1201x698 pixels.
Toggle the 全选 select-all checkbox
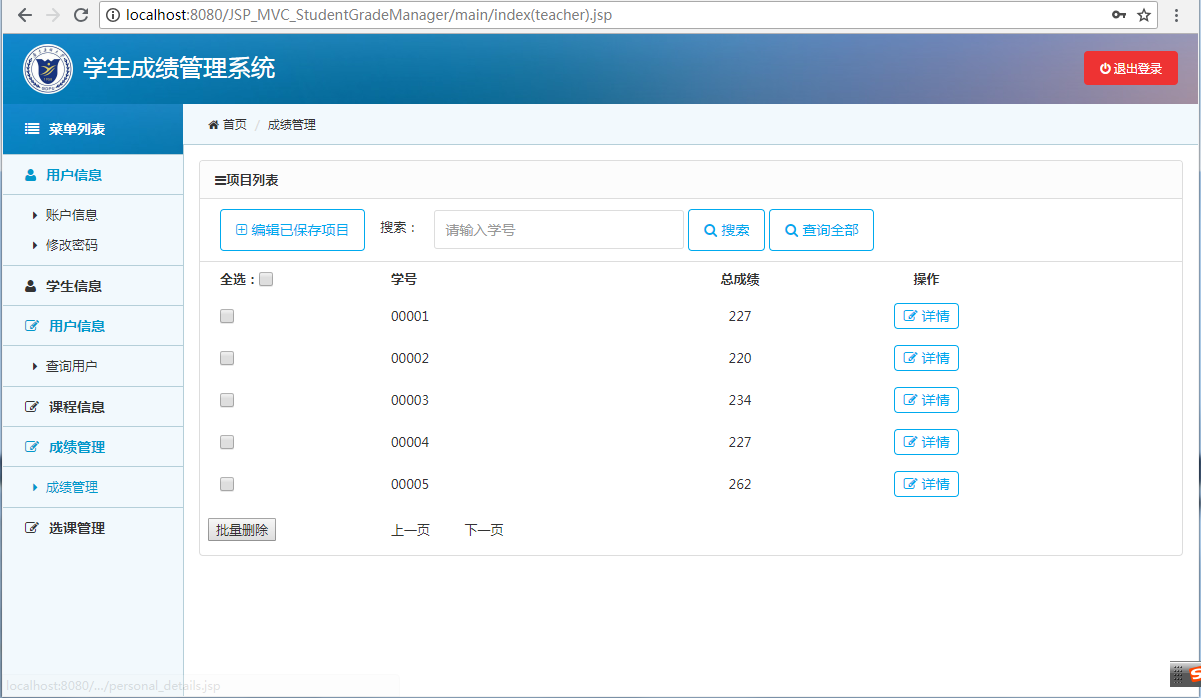point(266,280)
